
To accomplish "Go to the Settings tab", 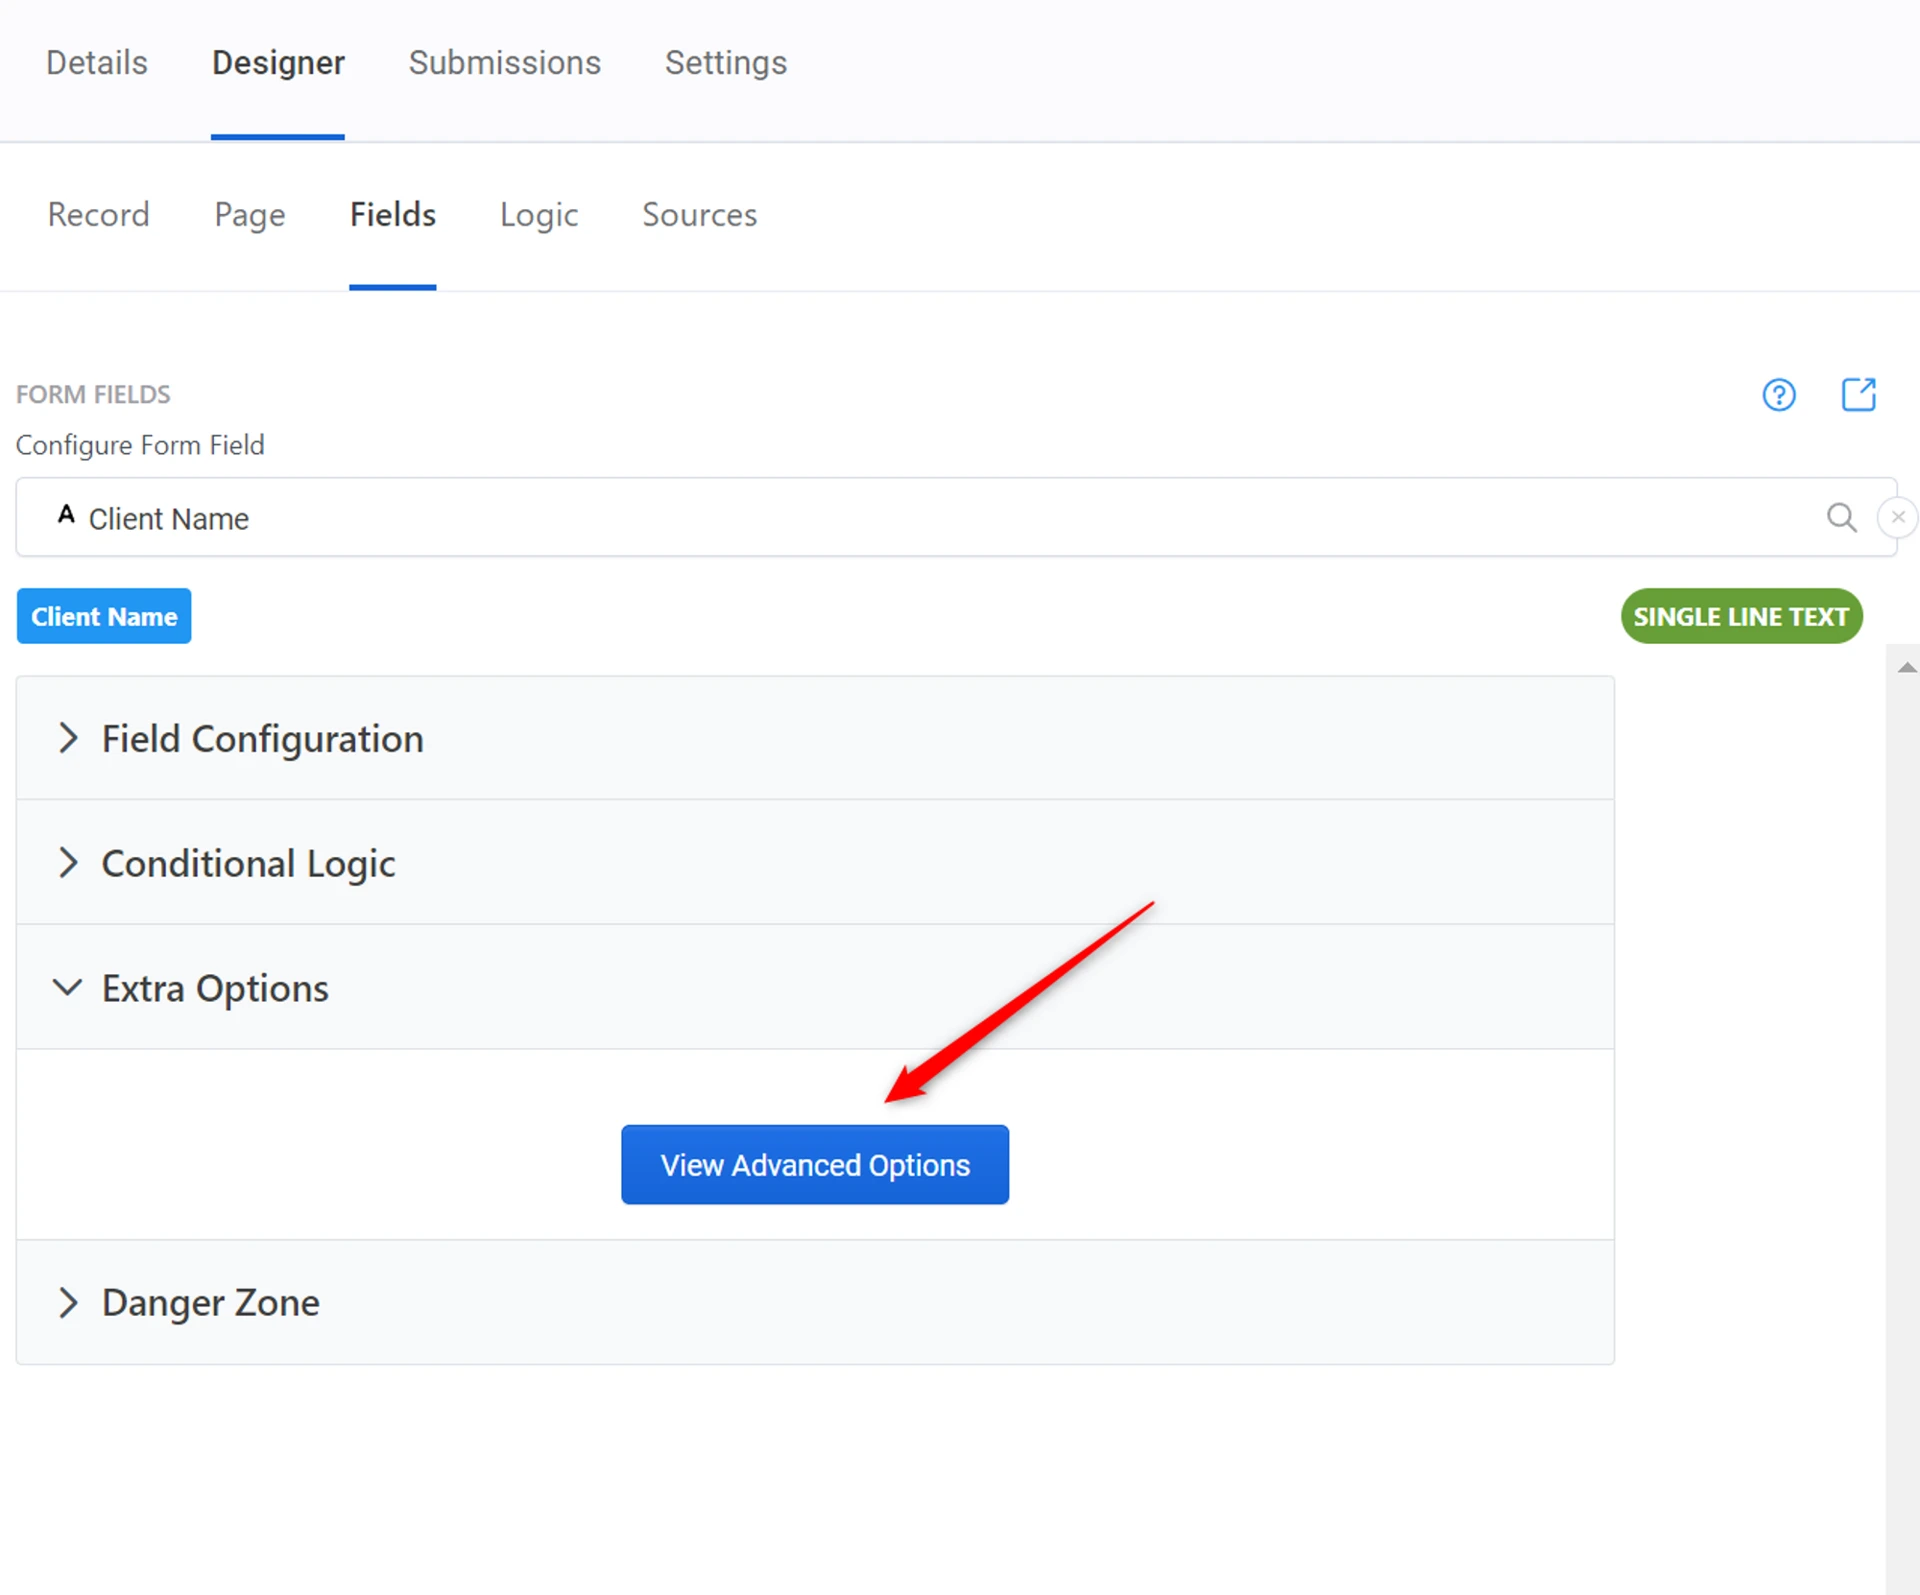I will 726,63.
